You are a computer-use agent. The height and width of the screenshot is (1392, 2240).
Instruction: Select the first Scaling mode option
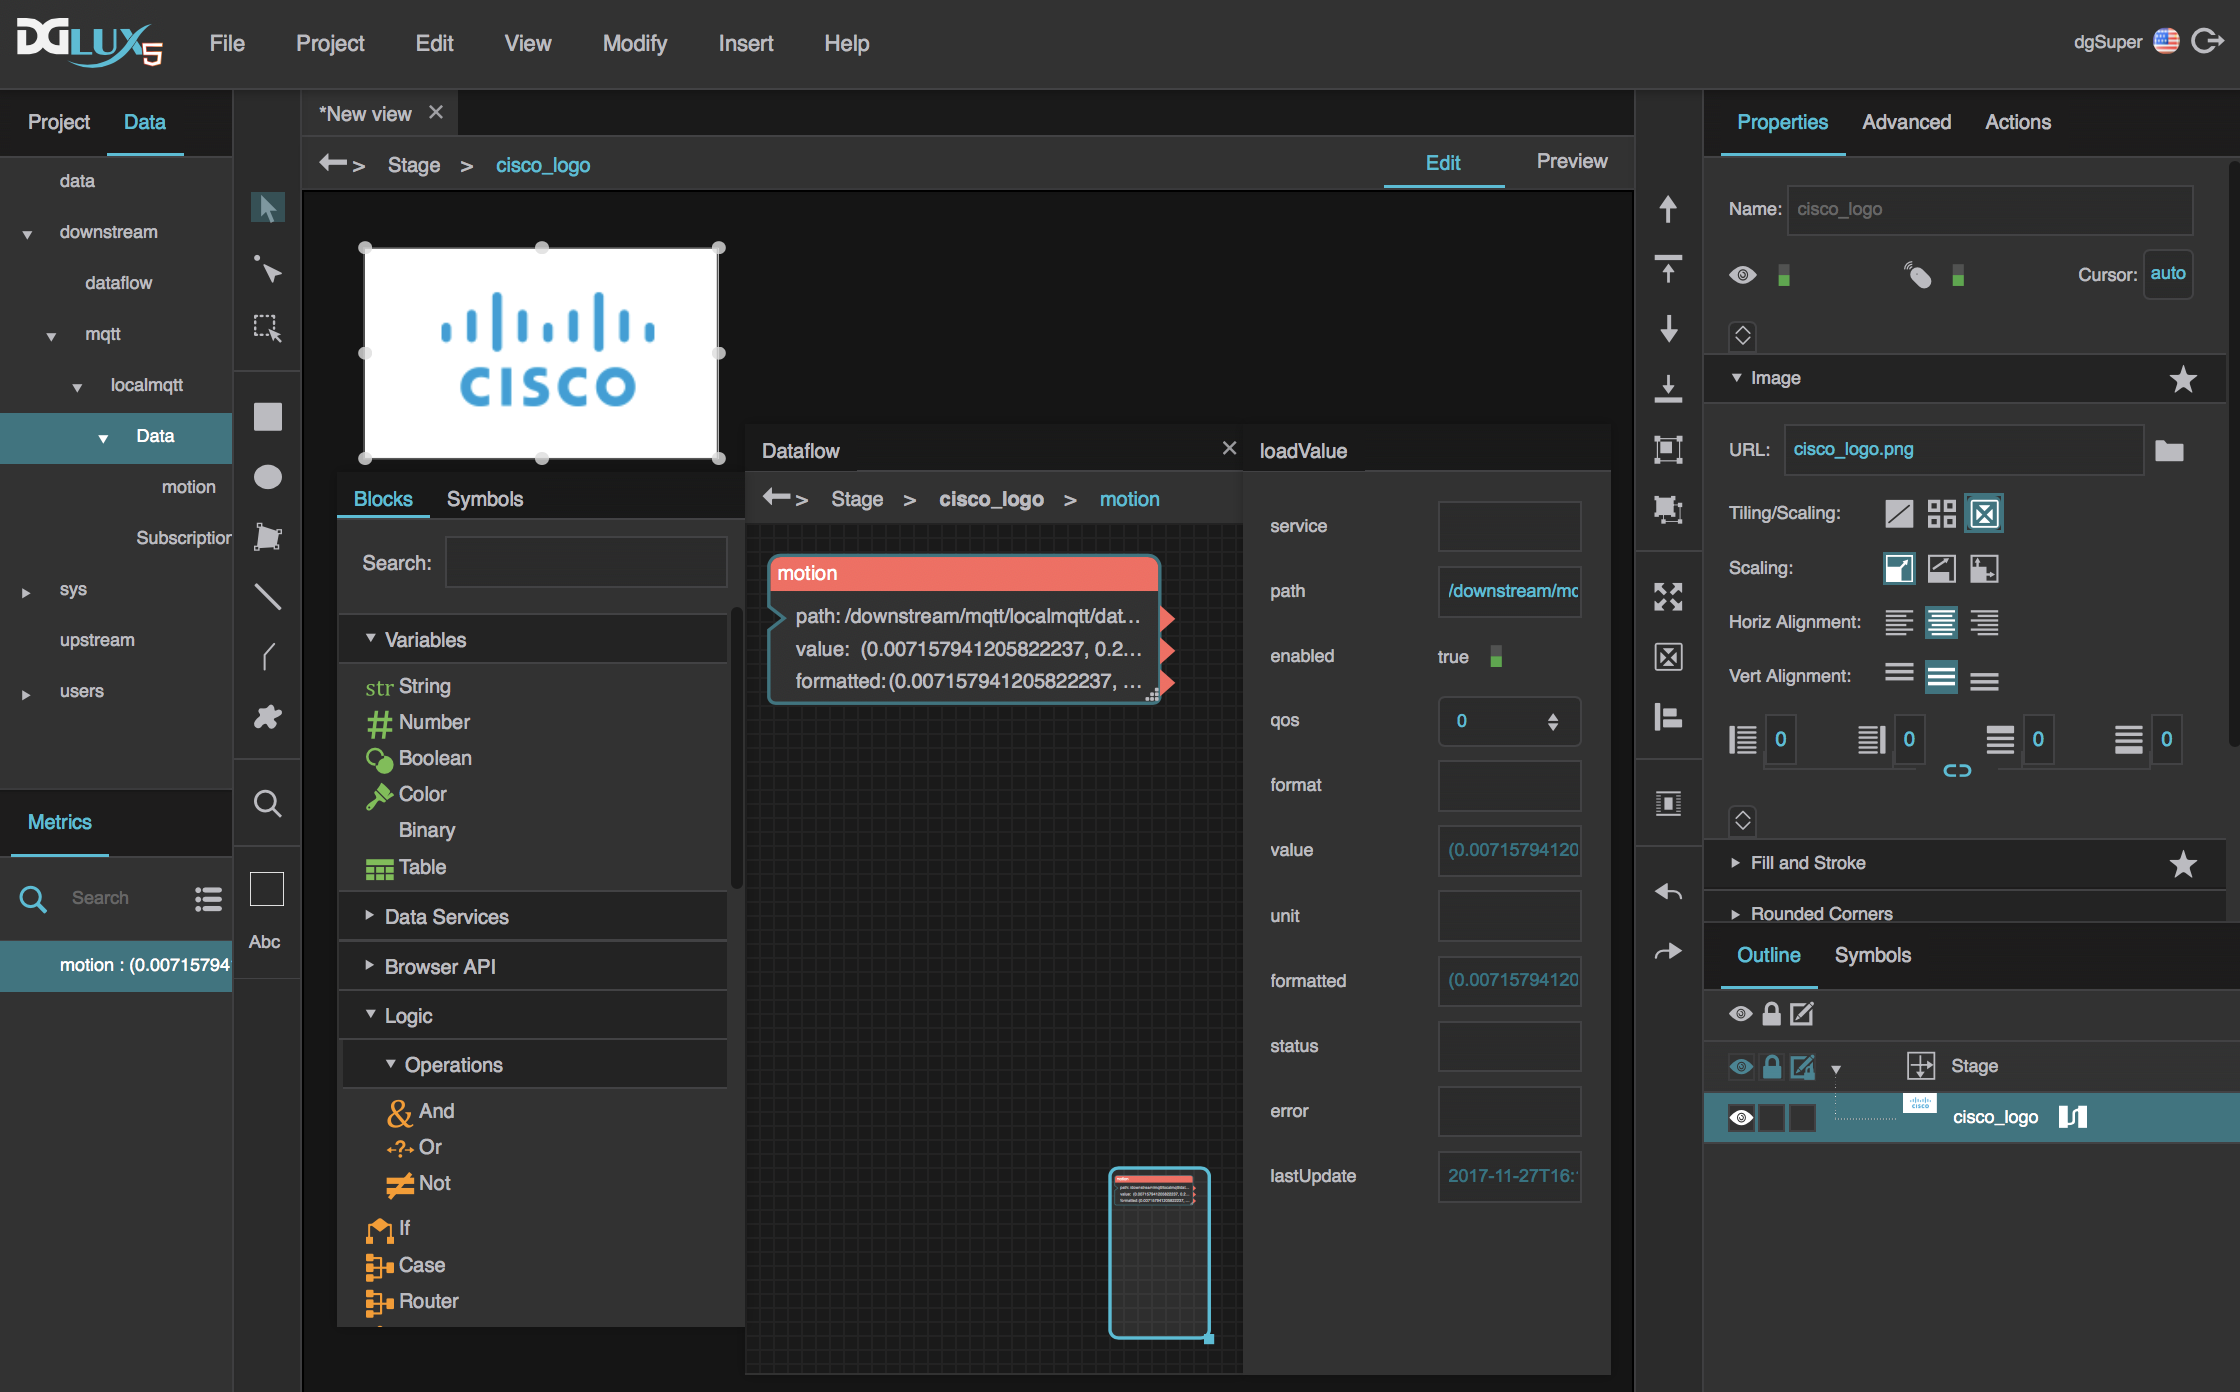[1898, 569]
